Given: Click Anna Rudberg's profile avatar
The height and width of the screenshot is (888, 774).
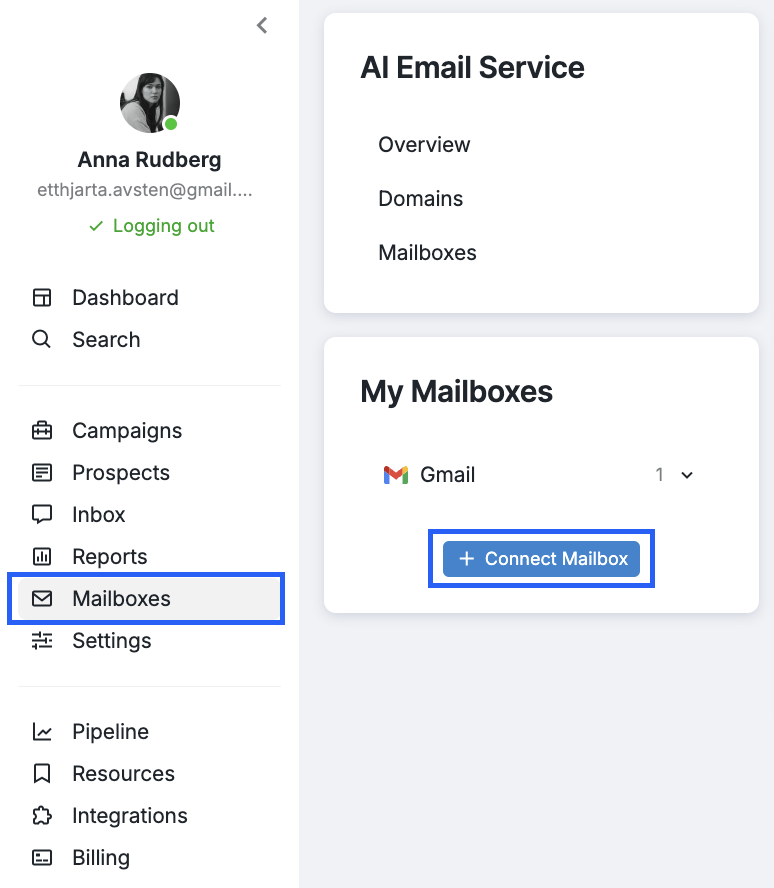Looking at the screenshot, I should point(149,103).
